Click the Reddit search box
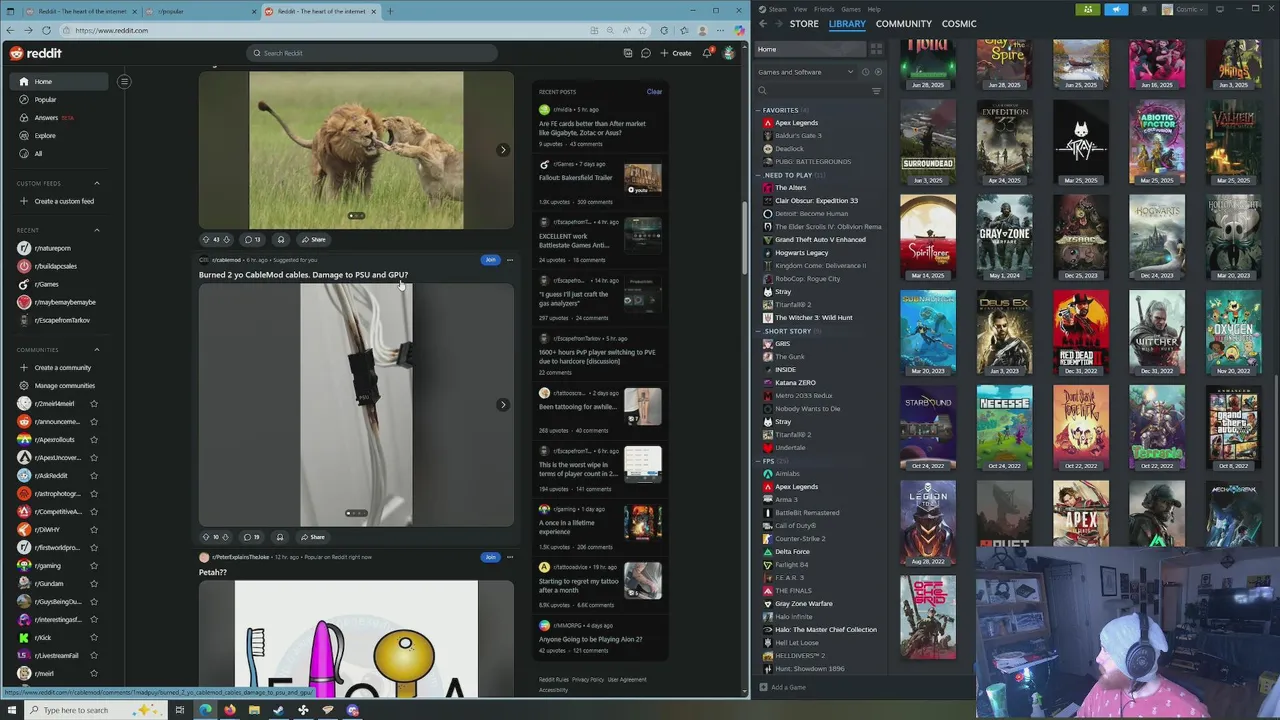 372,53
